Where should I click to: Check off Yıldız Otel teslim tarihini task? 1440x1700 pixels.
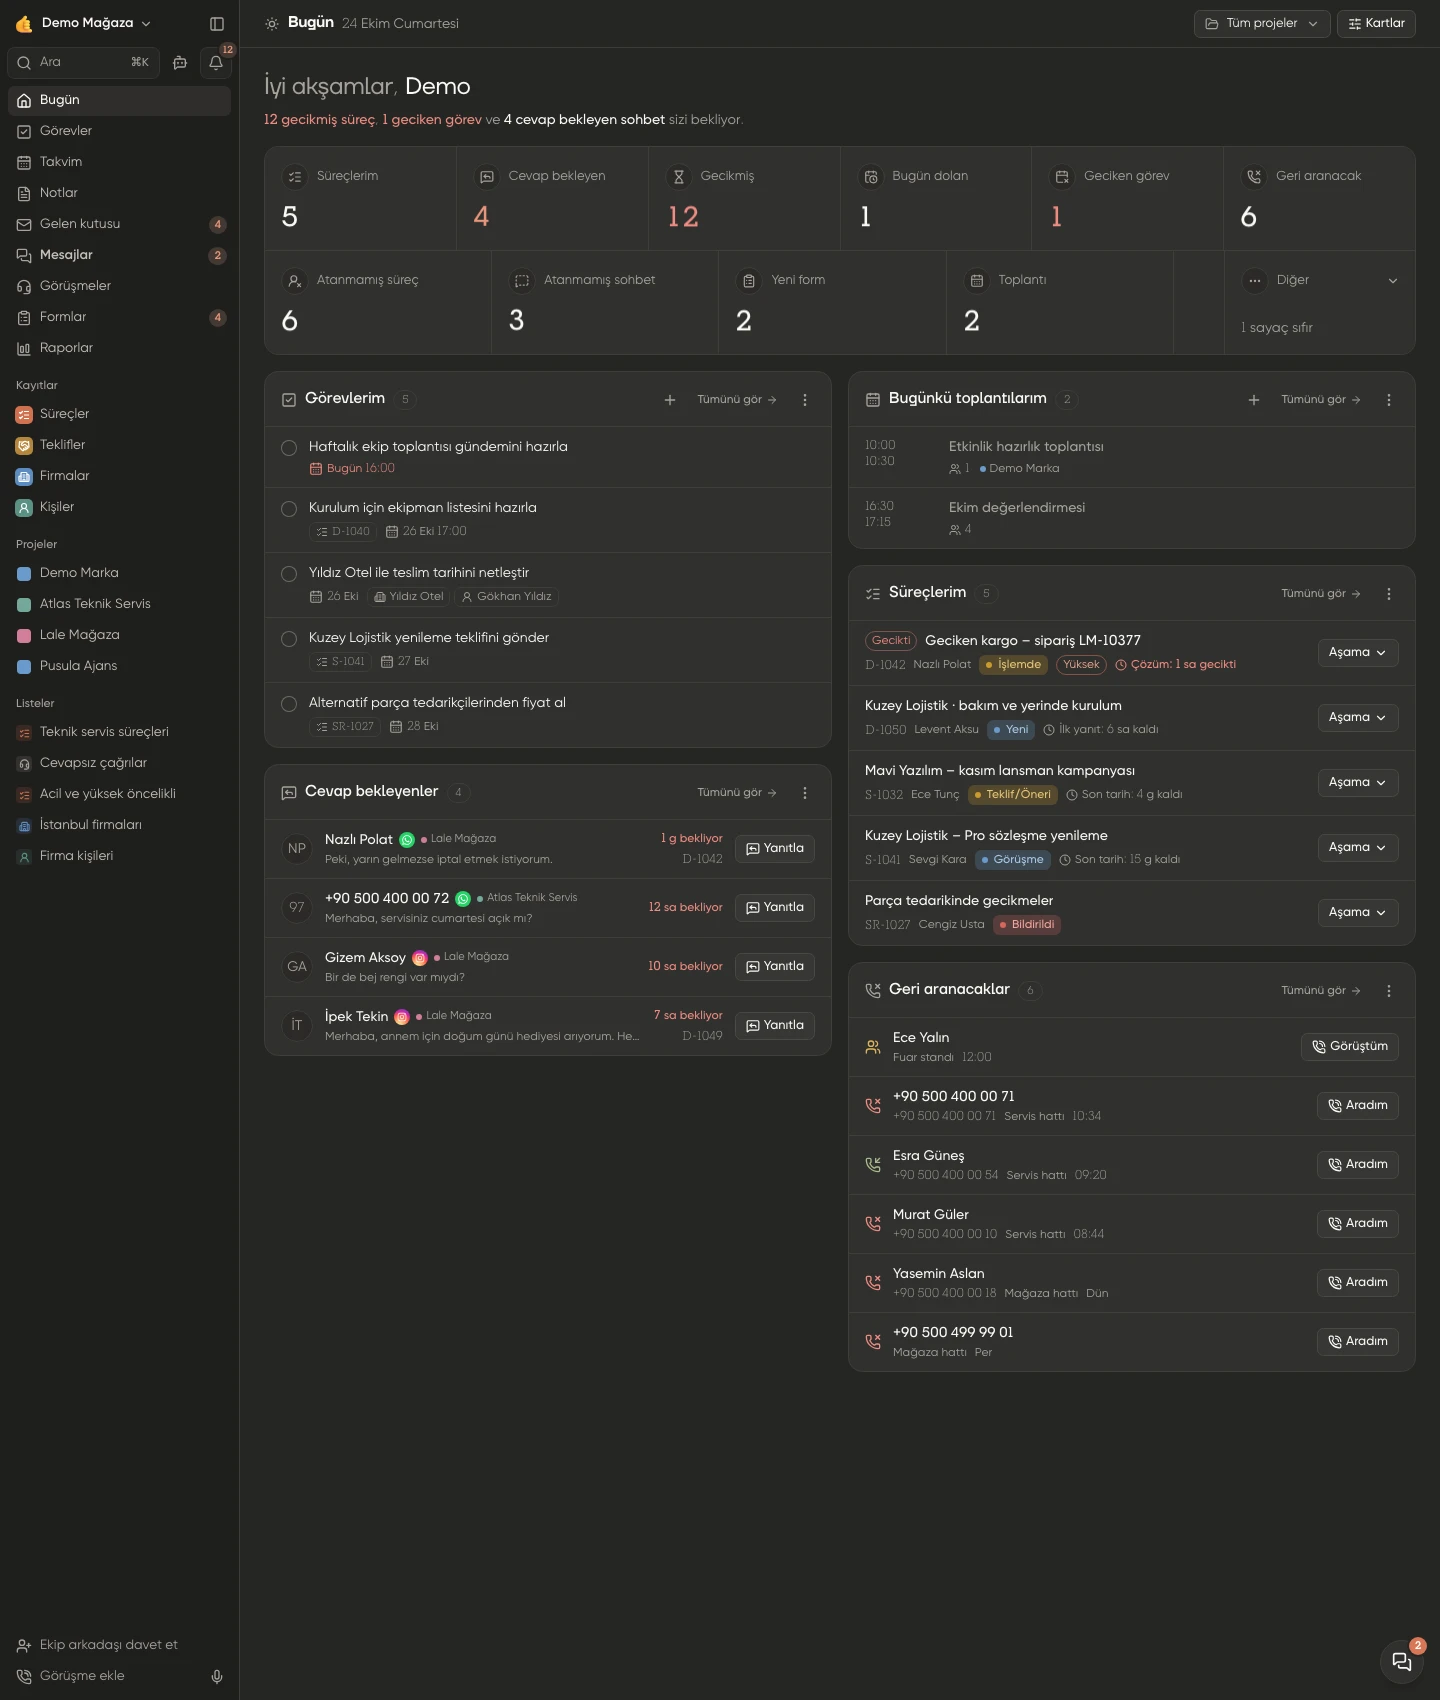pos(289,574)
